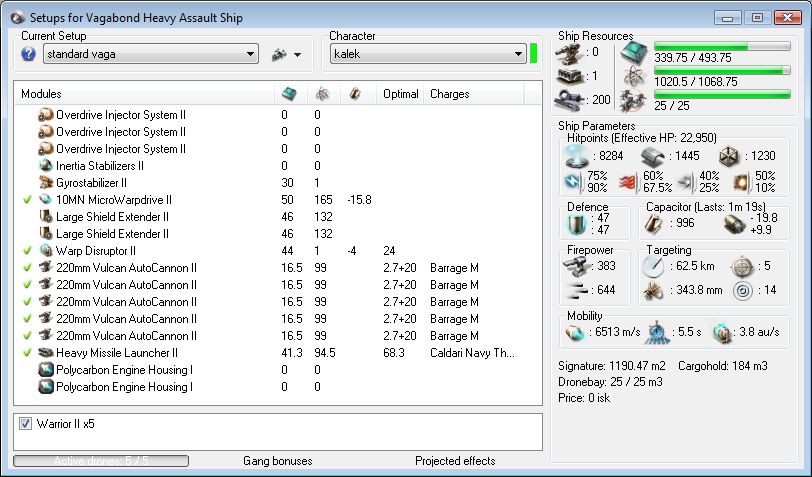
Task: Click the scan resolution icon showing 343.8 mm
Action: tap(654, 291)
